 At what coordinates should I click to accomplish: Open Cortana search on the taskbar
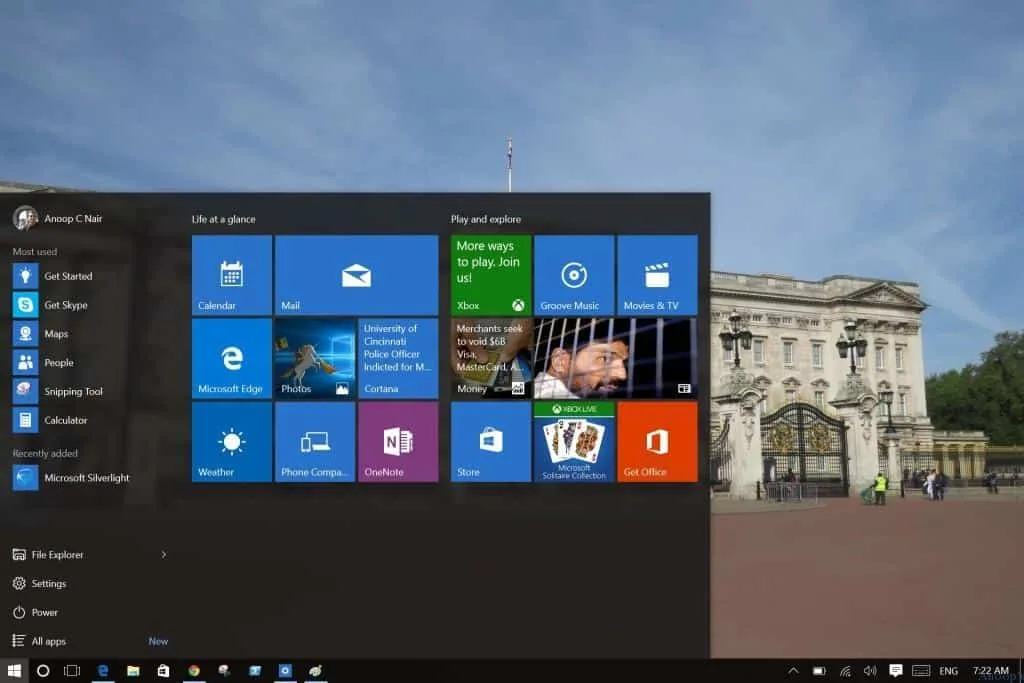point(43,670)
